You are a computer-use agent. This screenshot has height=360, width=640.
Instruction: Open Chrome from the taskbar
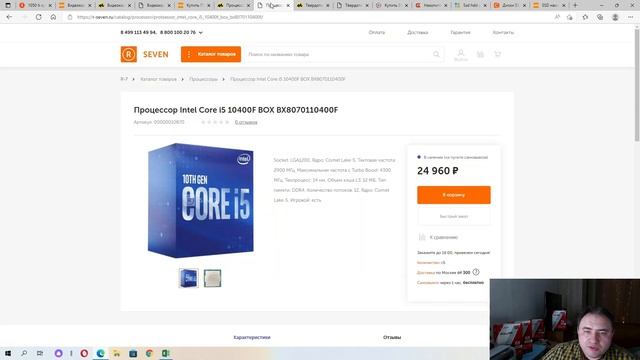149,353
